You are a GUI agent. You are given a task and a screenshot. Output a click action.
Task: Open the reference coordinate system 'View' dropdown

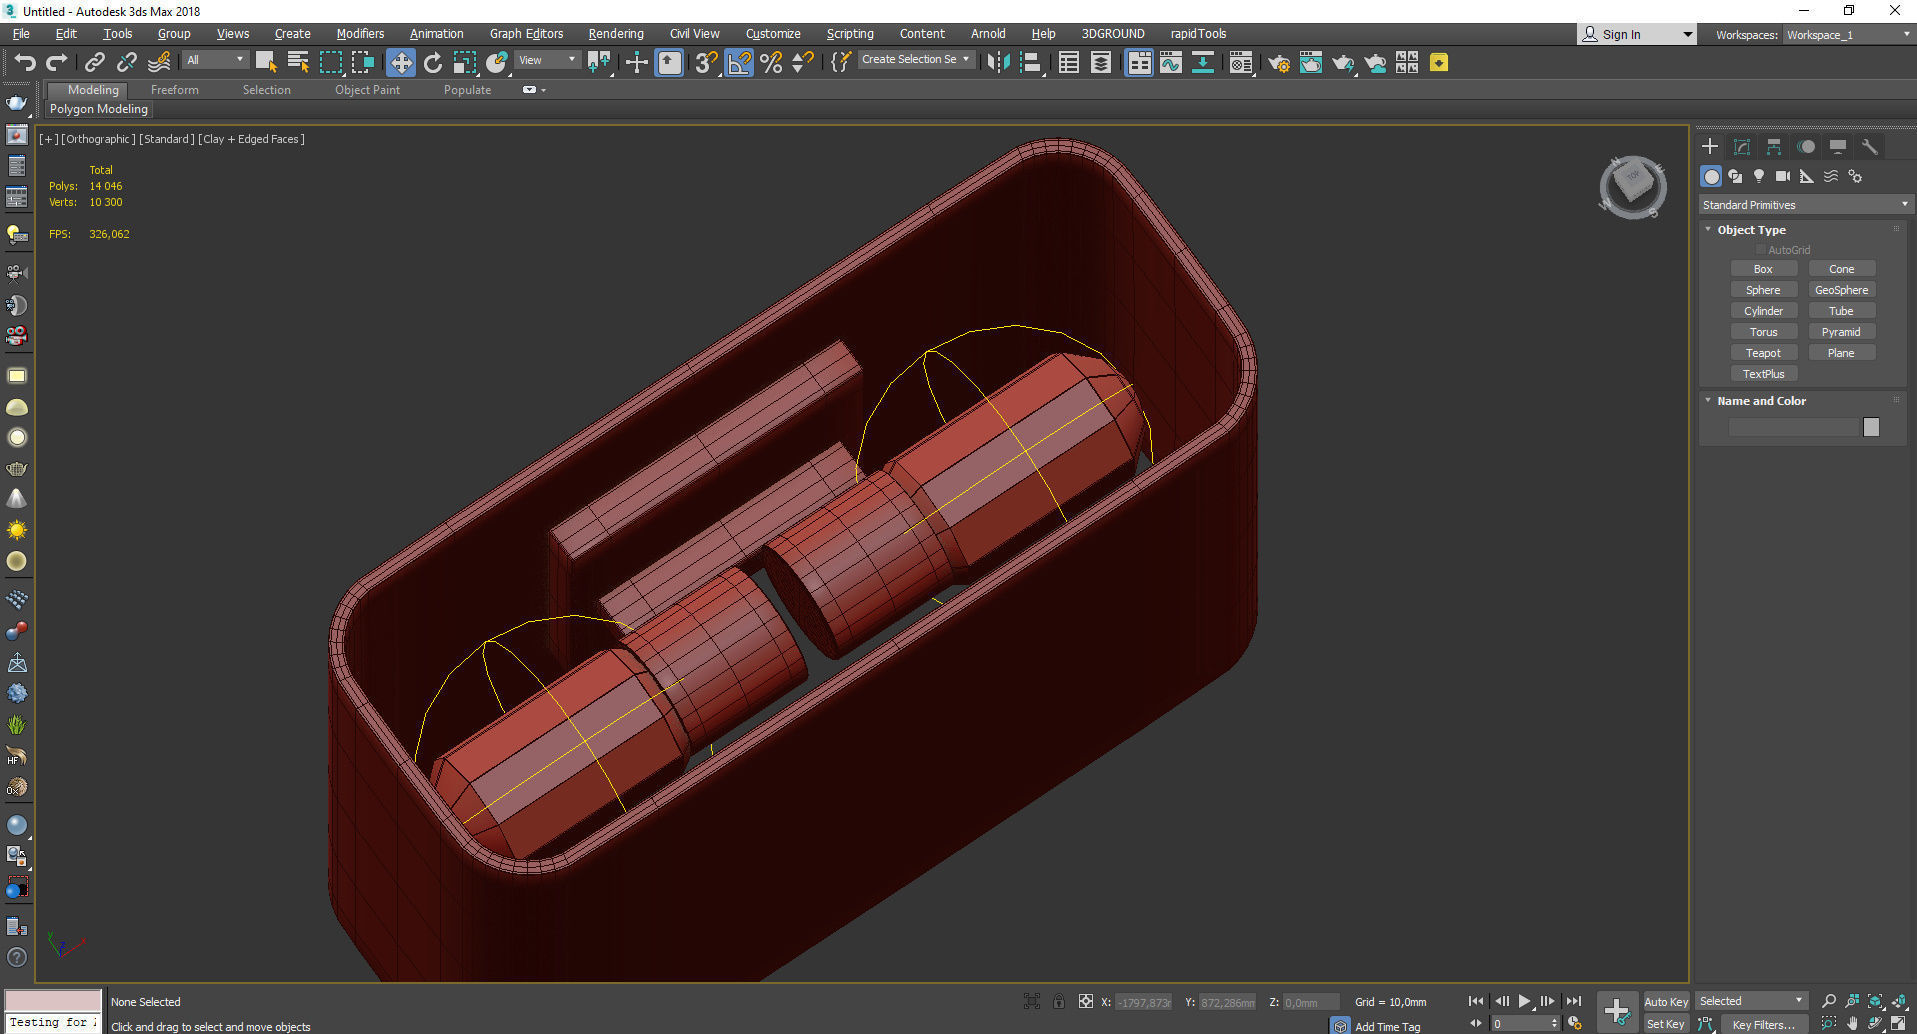547,60
